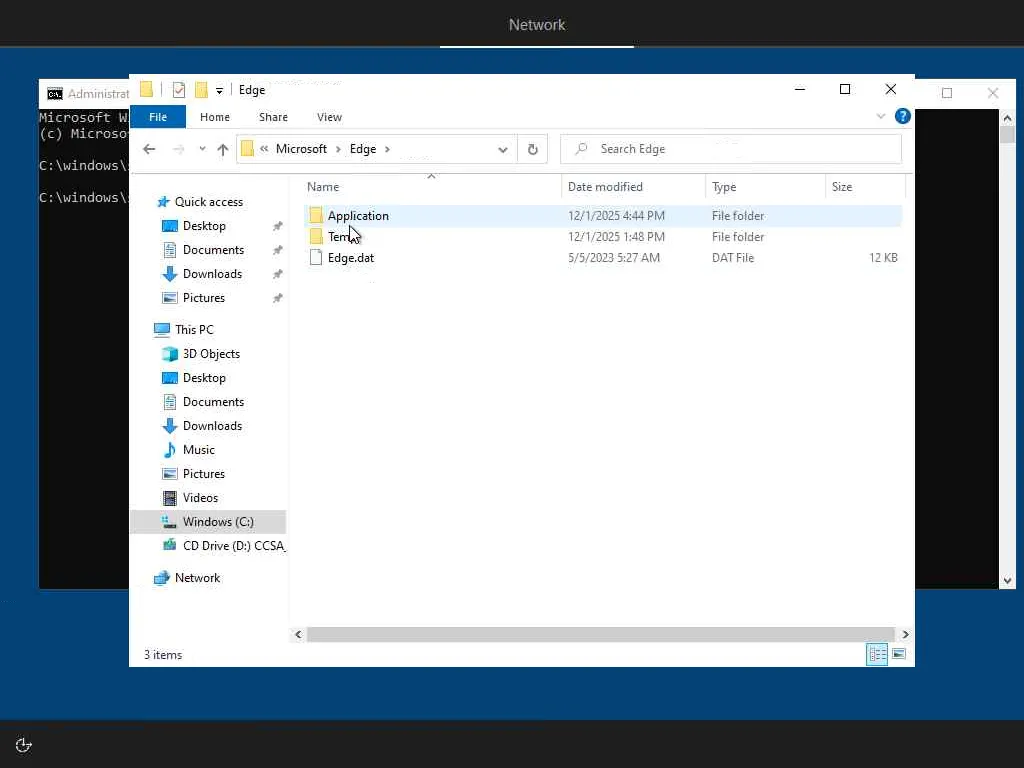Open the Music folder
The width and height of the screenshot is (1024, 768).
coord(199,450)
